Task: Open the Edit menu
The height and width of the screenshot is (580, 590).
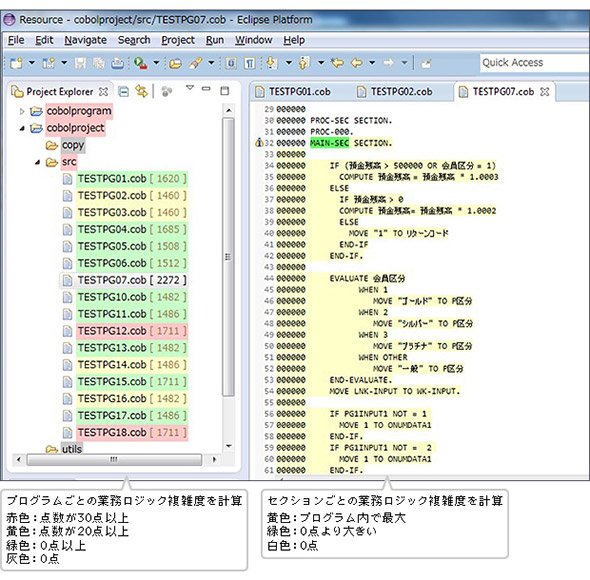Action: click(44, 40)
